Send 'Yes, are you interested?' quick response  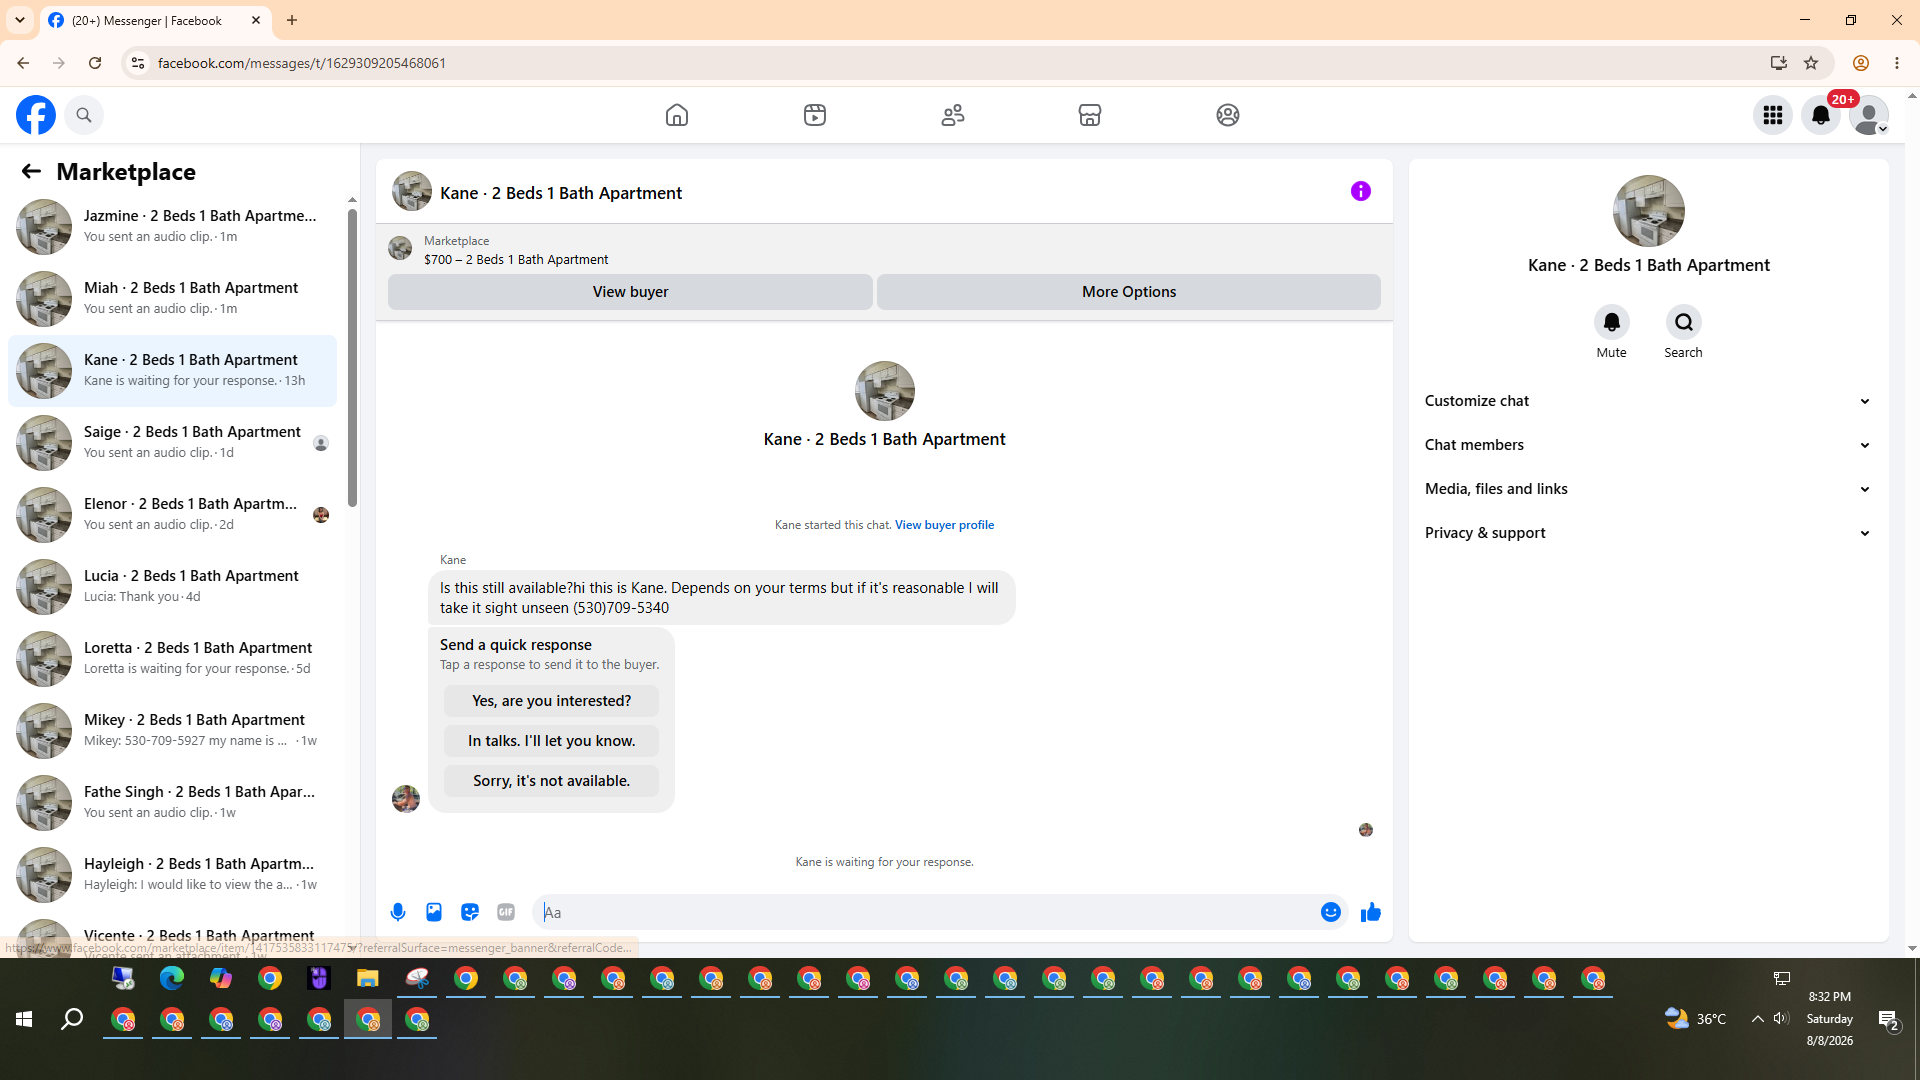click(551, 701)
